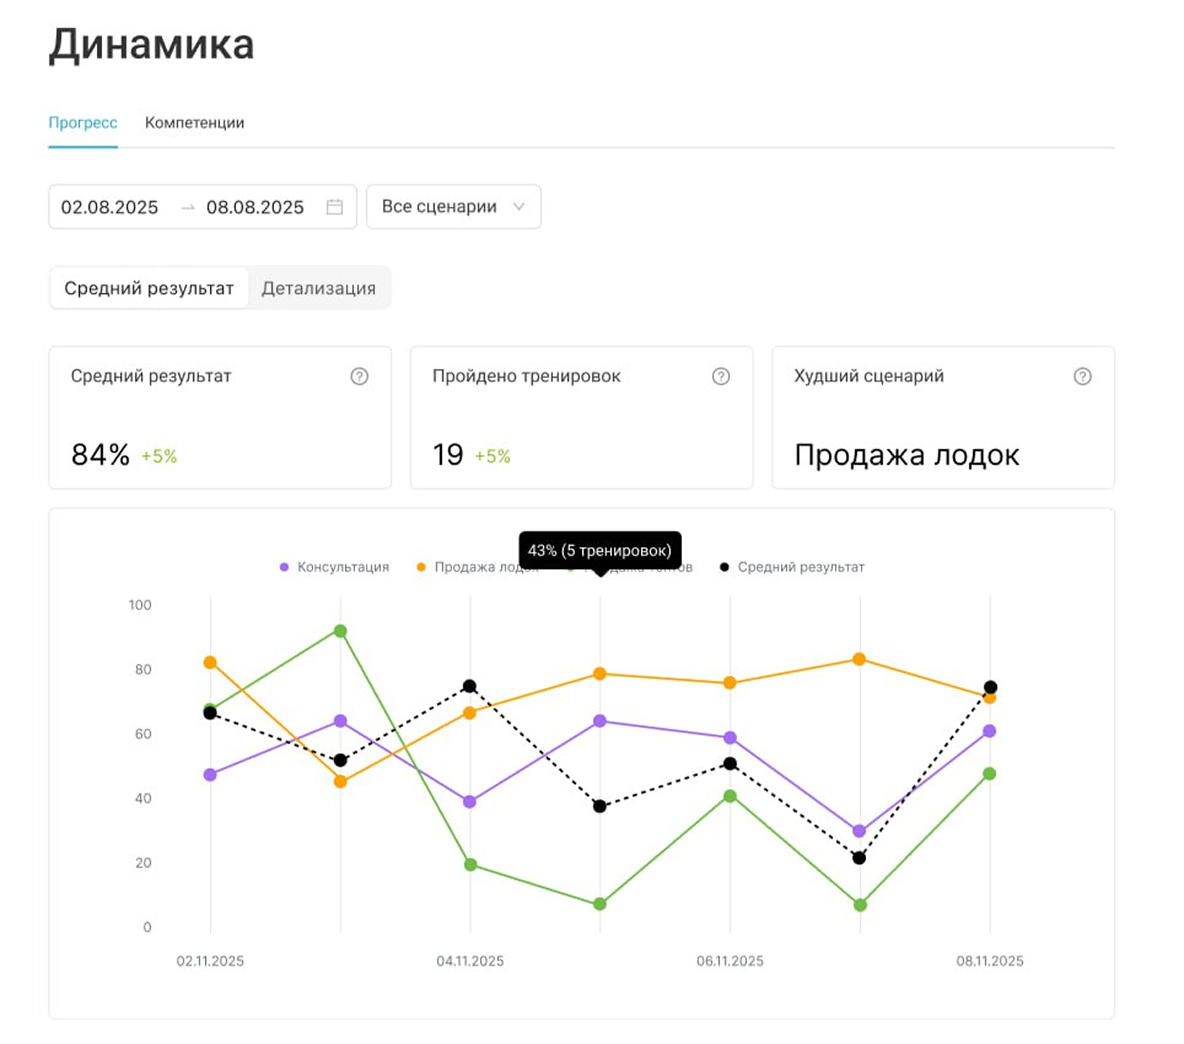The image size is (1184, 1044).
Task: Click the 19 trainings completed value
Action: [448, 455]
